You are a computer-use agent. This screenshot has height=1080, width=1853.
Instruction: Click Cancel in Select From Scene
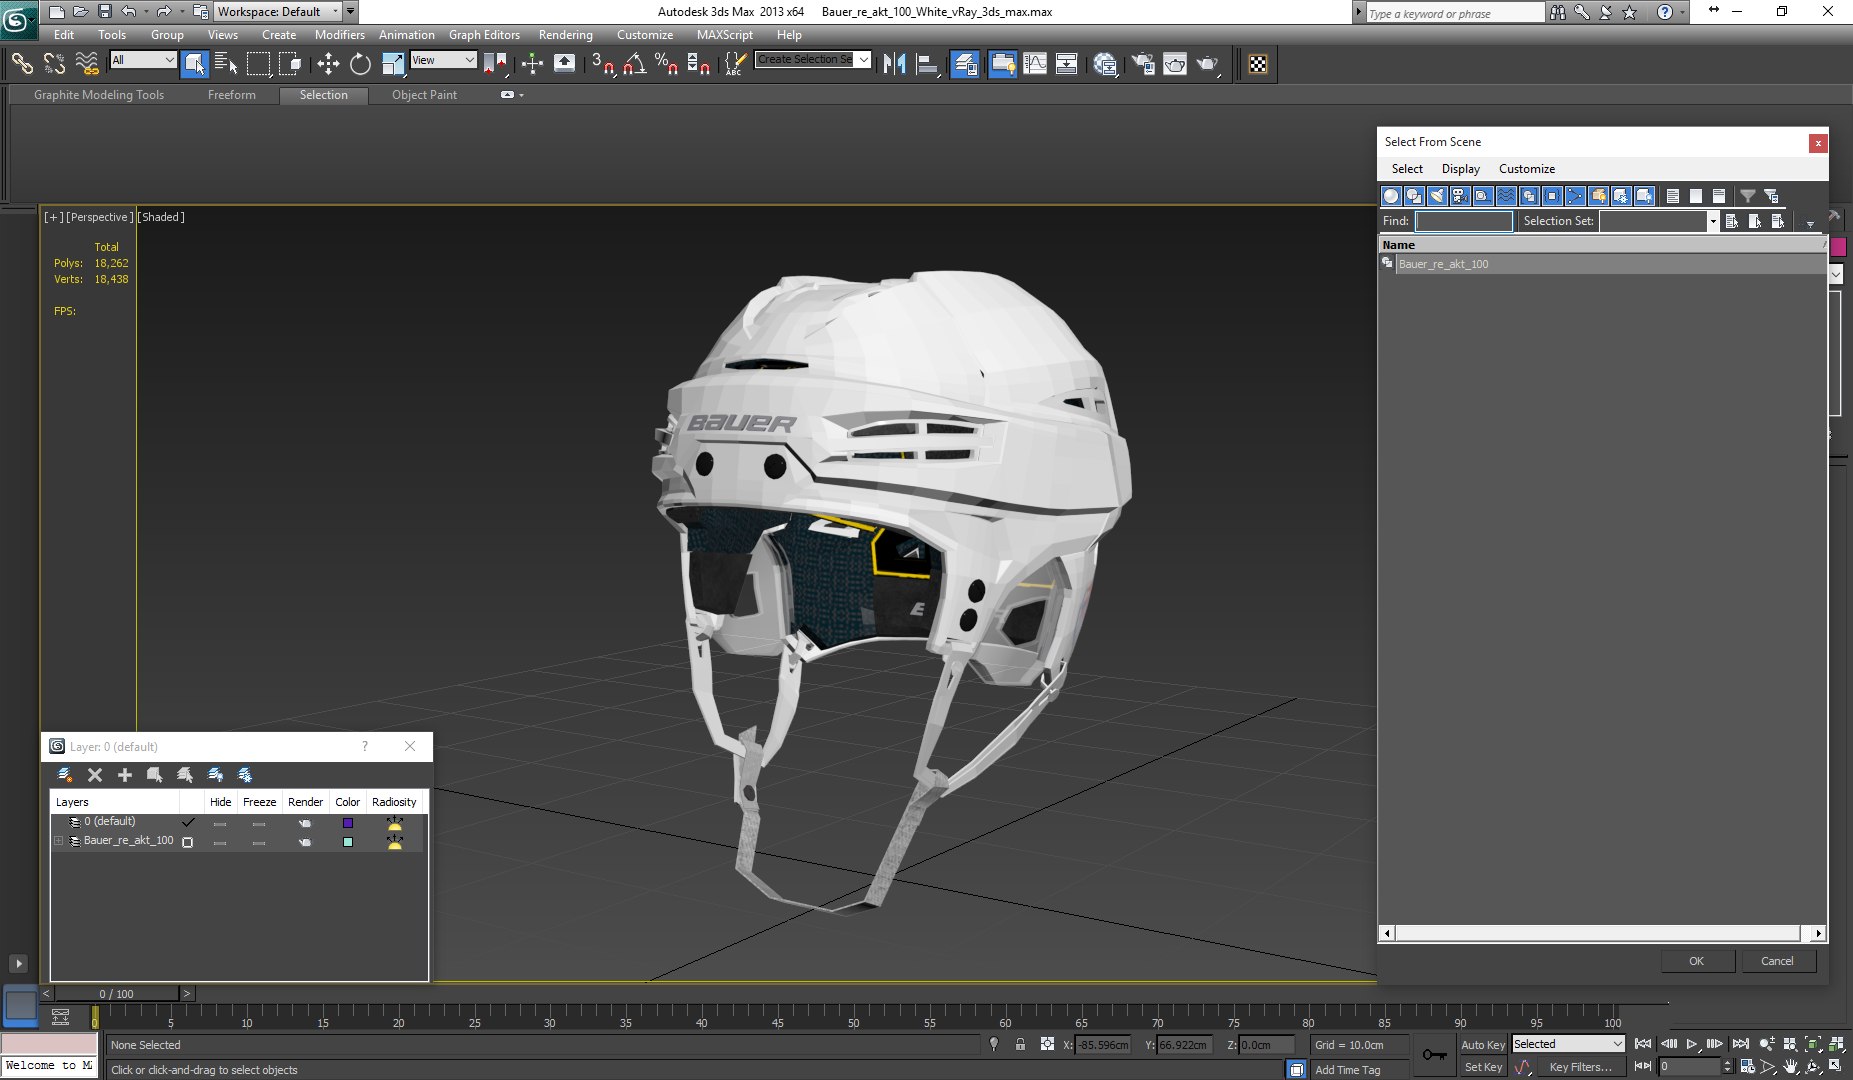(x=1777, y=961)
